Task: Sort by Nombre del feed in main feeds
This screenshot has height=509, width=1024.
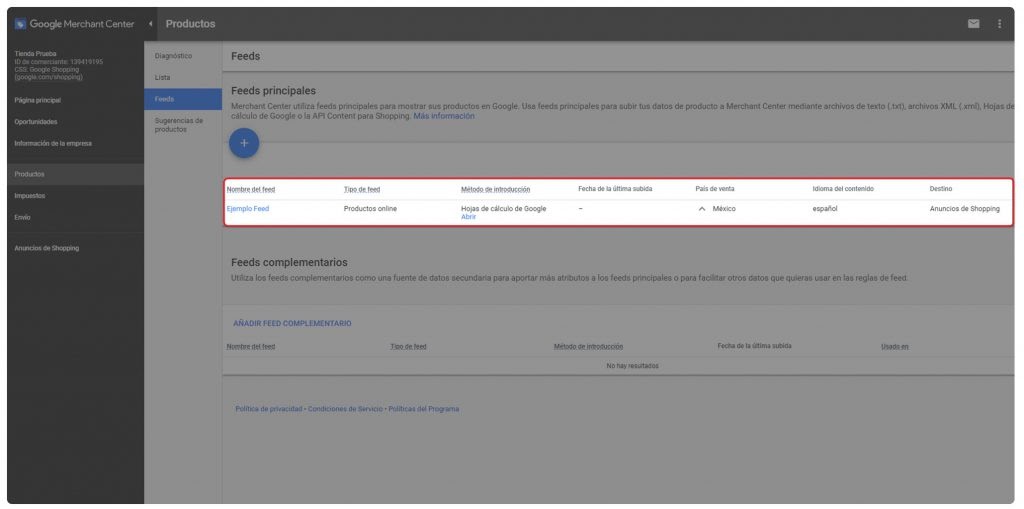Action: (251, 189)
